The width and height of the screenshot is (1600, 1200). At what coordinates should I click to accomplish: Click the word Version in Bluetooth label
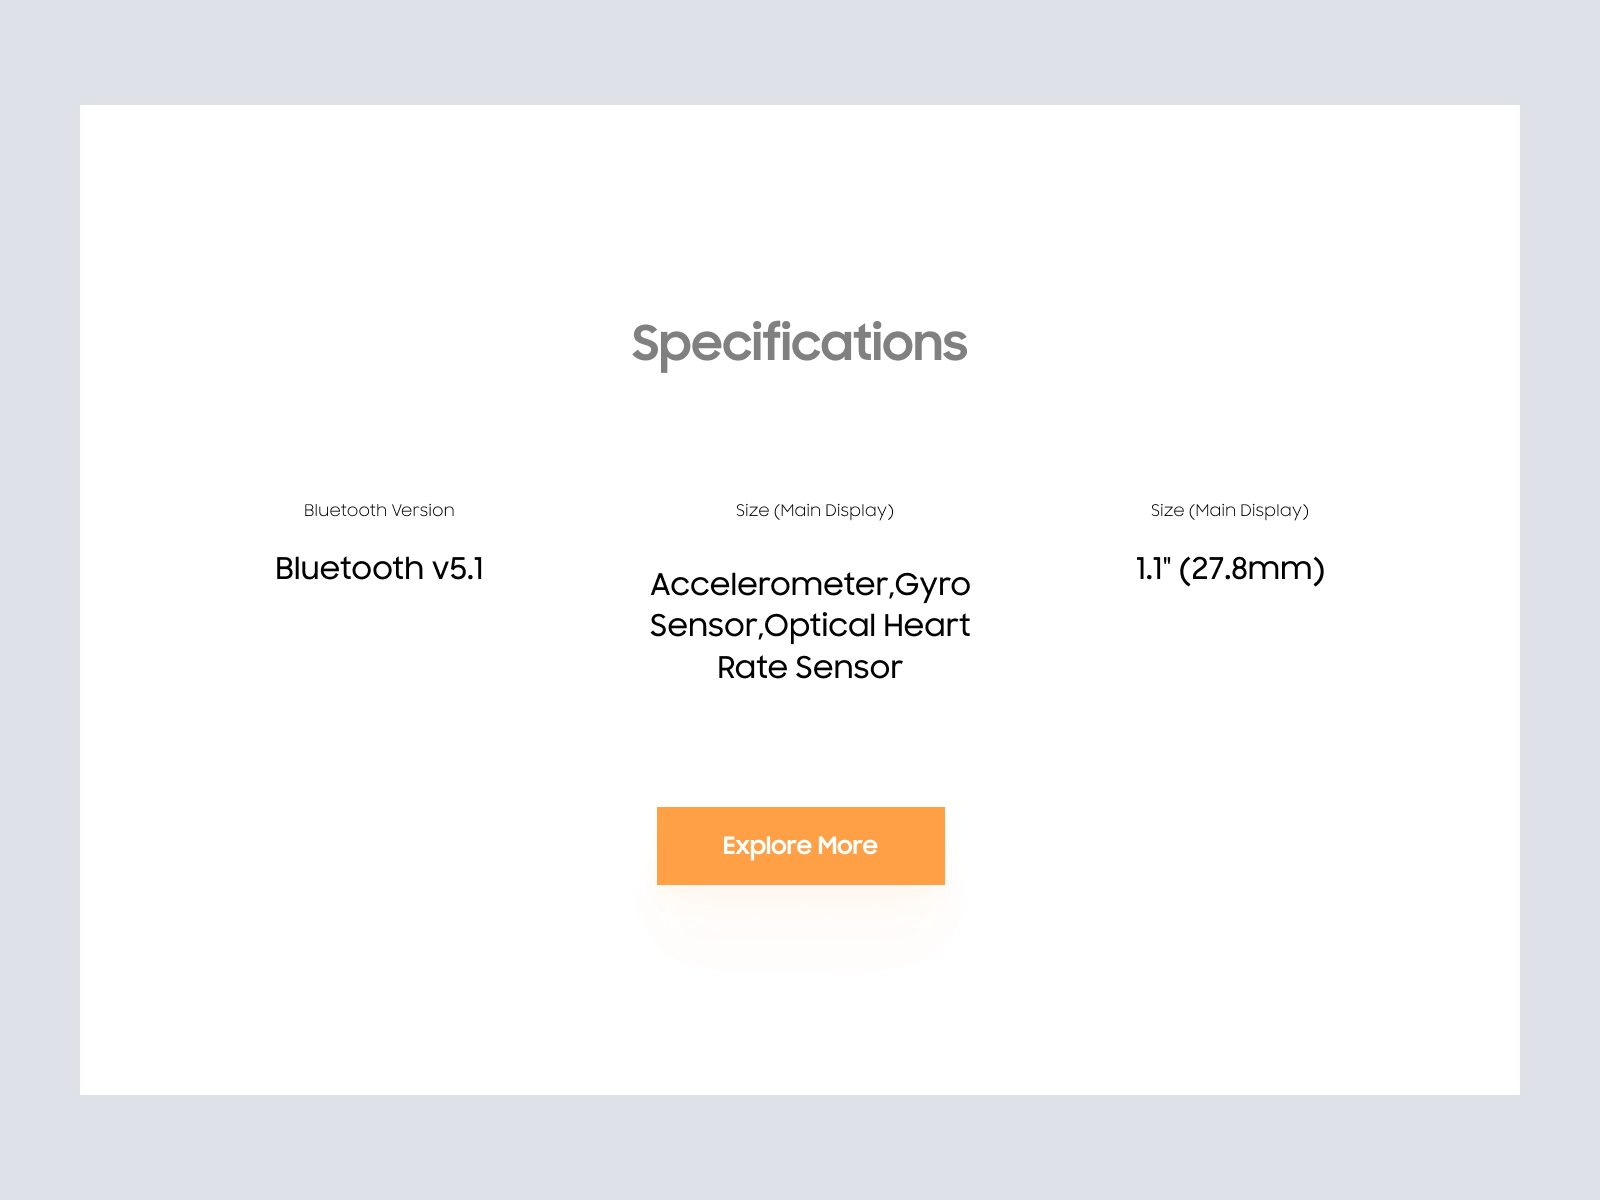pos(423,510)
